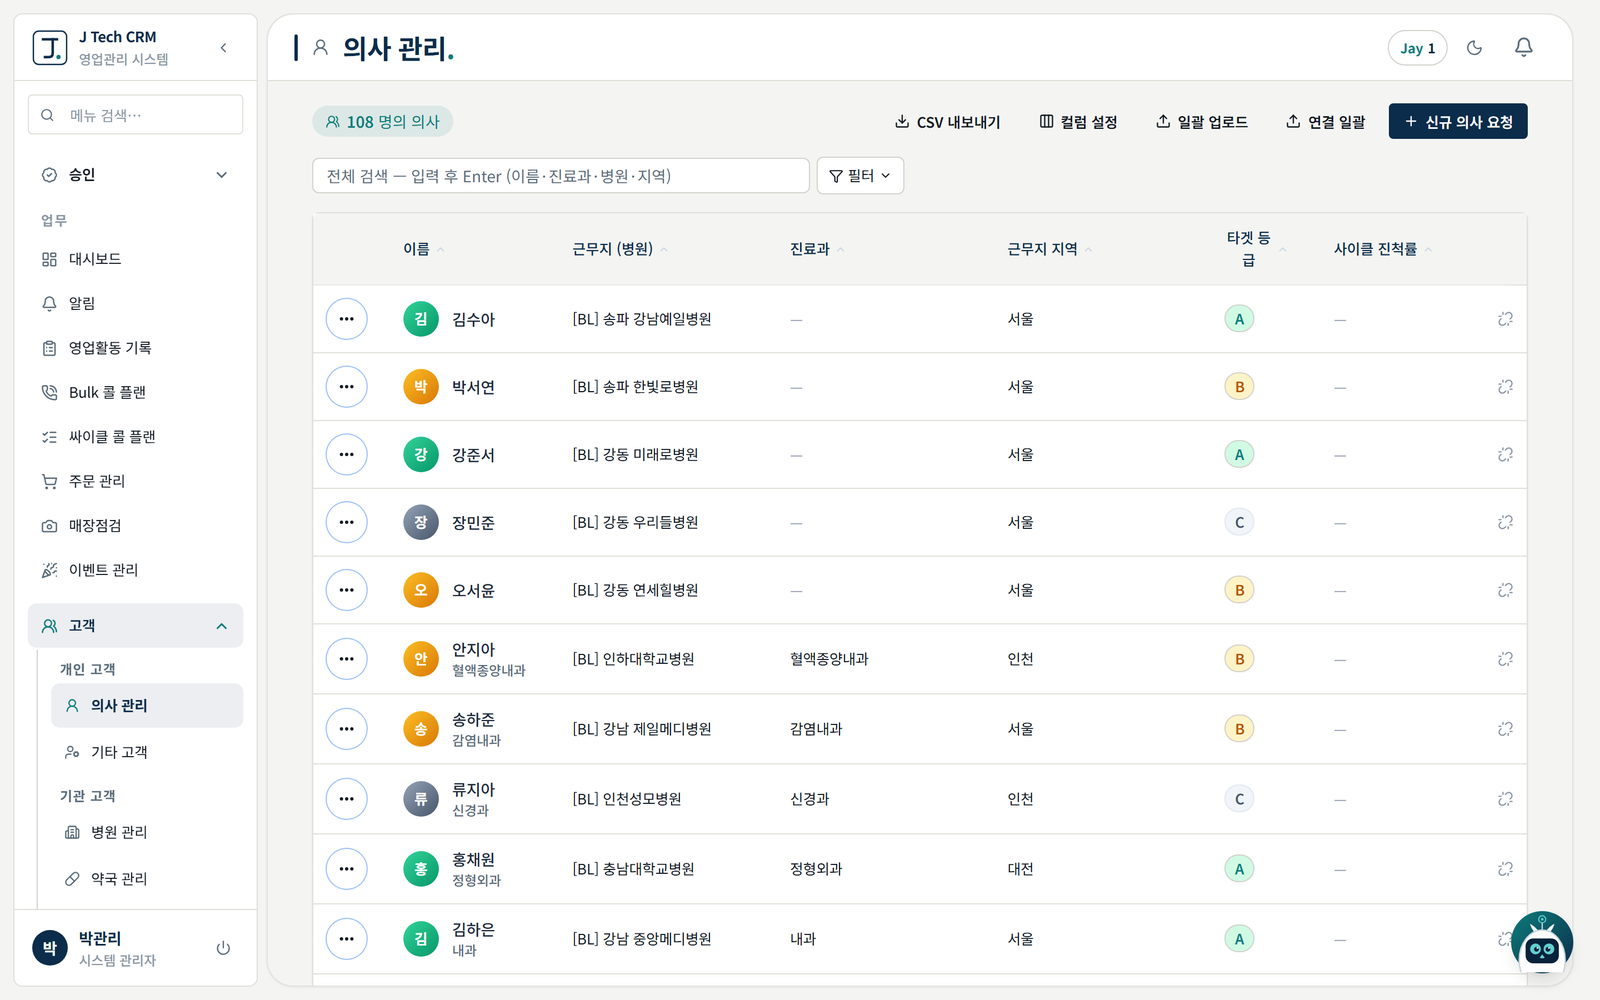Click 일괄 업로드 button
Screen dimensions: 1600x1000
1202,122
